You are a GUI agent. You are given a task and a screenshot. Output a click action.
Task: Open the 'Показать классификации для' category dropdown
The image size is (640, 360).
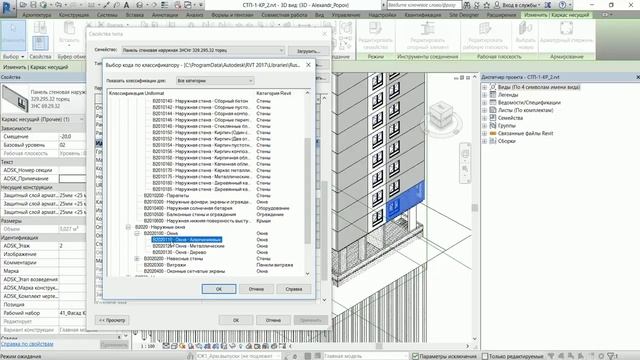coord(215,81)
